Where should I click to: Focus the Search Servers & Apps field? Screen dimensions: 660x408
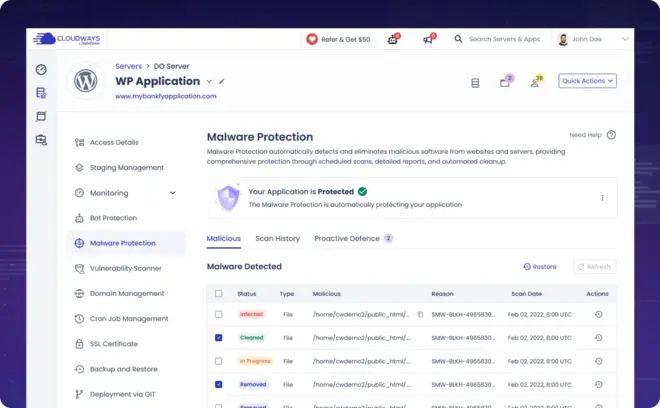[x=504, y=39]
